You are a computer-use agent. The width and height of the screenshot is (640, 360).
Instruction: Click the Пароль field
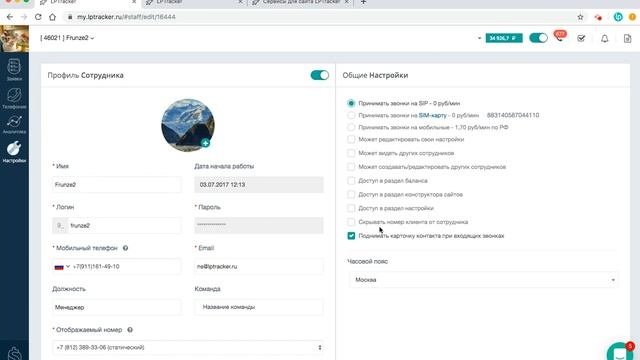[x=259, y=225]
